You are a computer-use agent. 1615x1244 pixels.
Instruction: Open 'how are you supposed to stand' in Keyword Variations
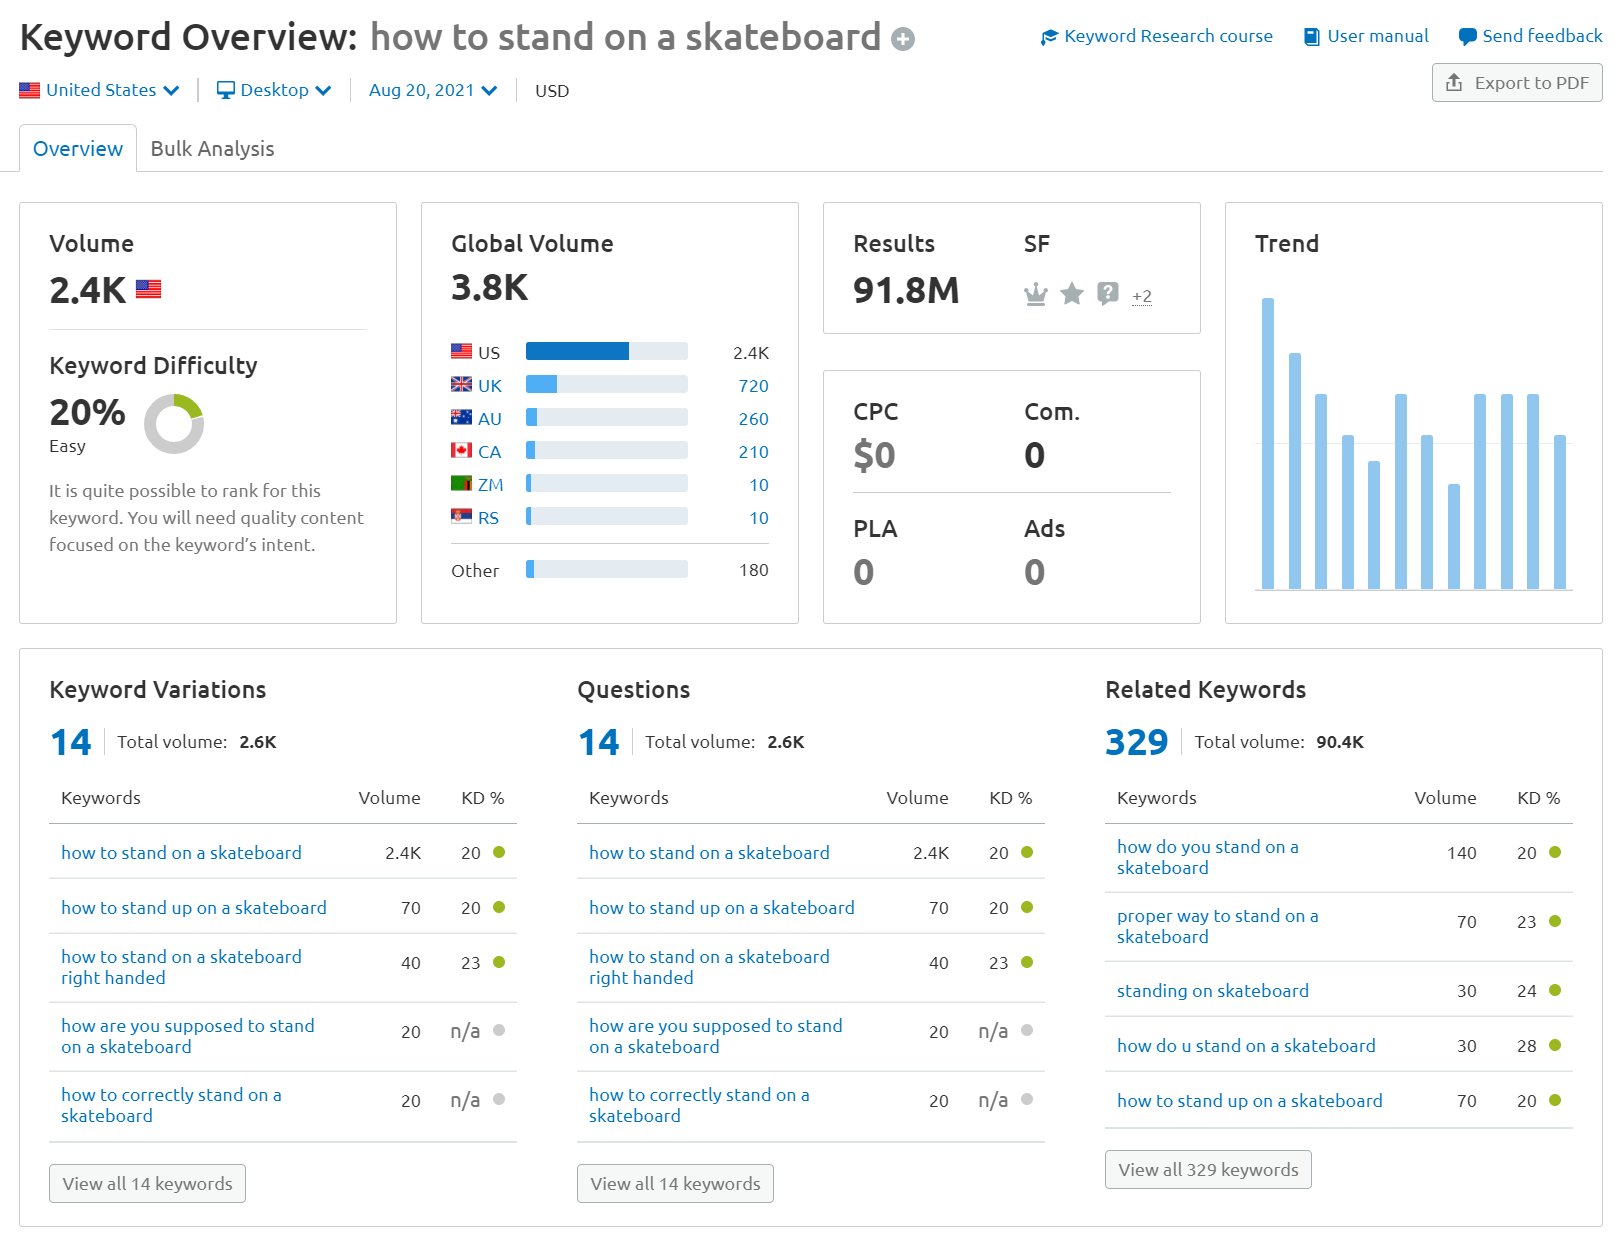pyautogui.click(x=188, y=1036)
